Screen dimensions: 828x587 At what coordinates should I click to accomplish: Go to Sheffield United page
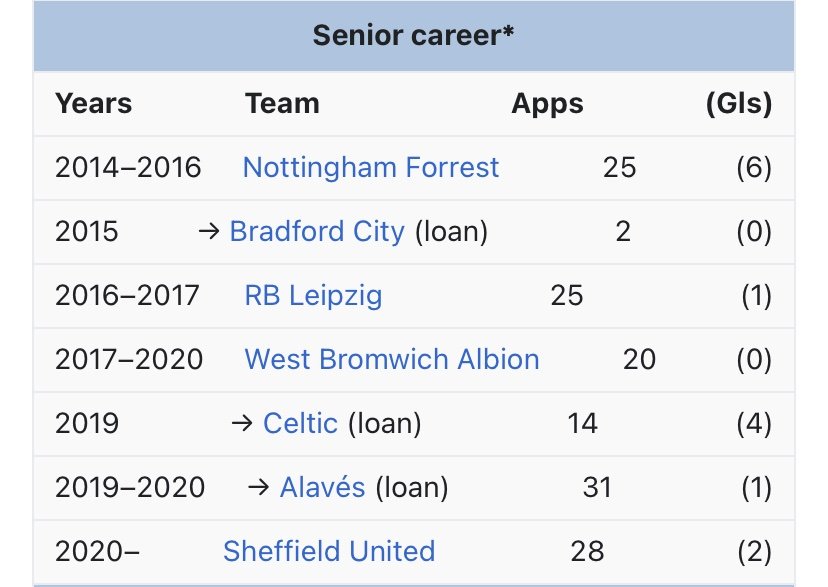[x=329, y=551]
